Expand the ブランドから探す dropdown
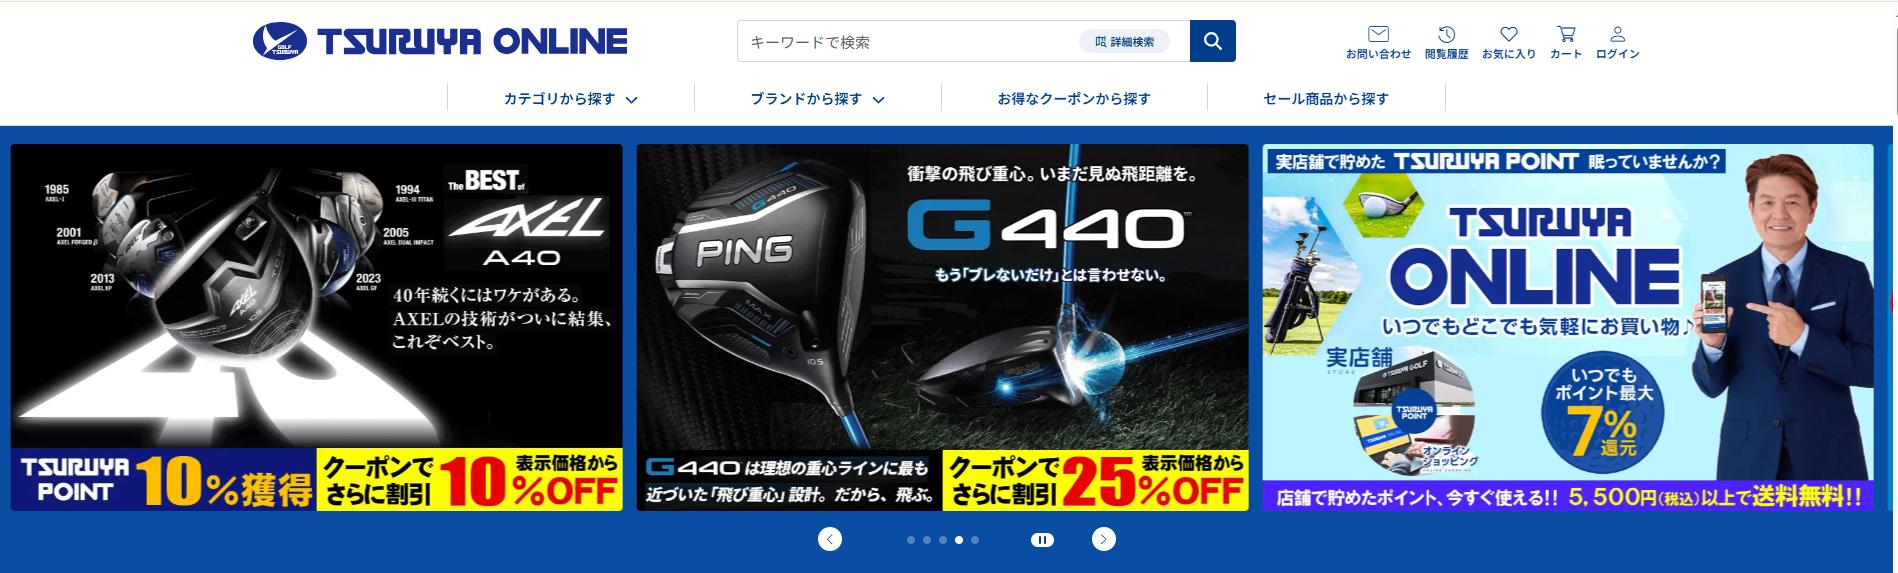1898x573 pixels. point(817,99)
